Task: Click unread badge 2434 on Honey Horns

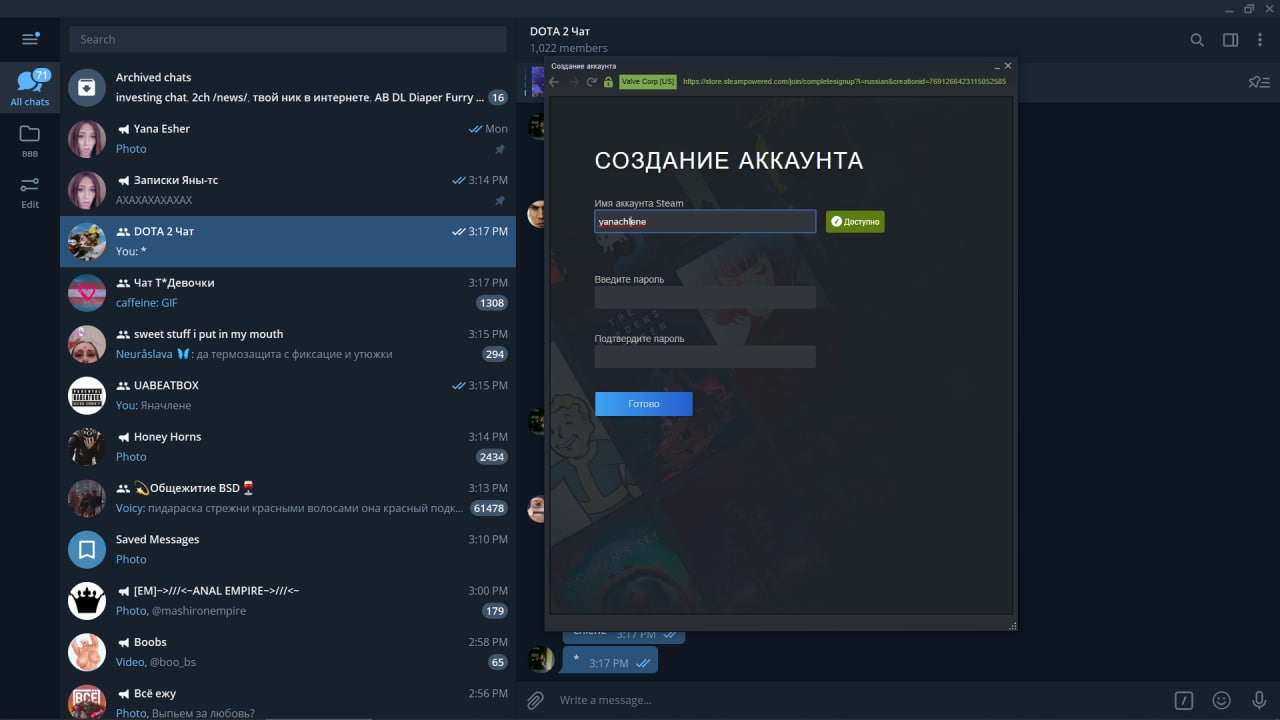Action: [491, 457]
